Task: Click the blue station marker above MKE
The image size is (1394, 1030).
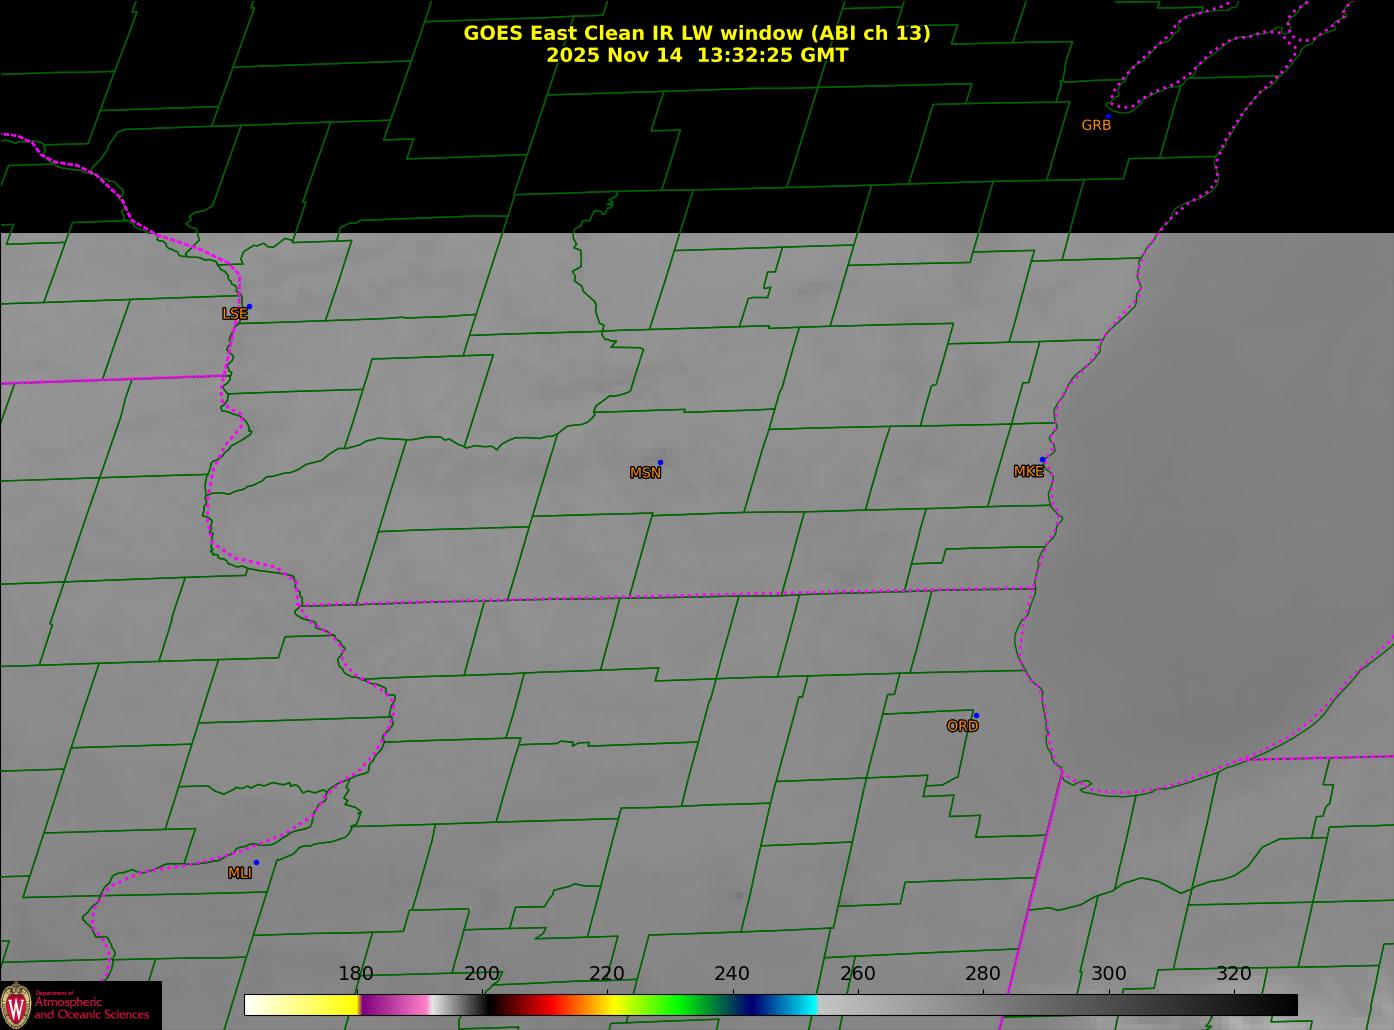Action: (1042, 460)
